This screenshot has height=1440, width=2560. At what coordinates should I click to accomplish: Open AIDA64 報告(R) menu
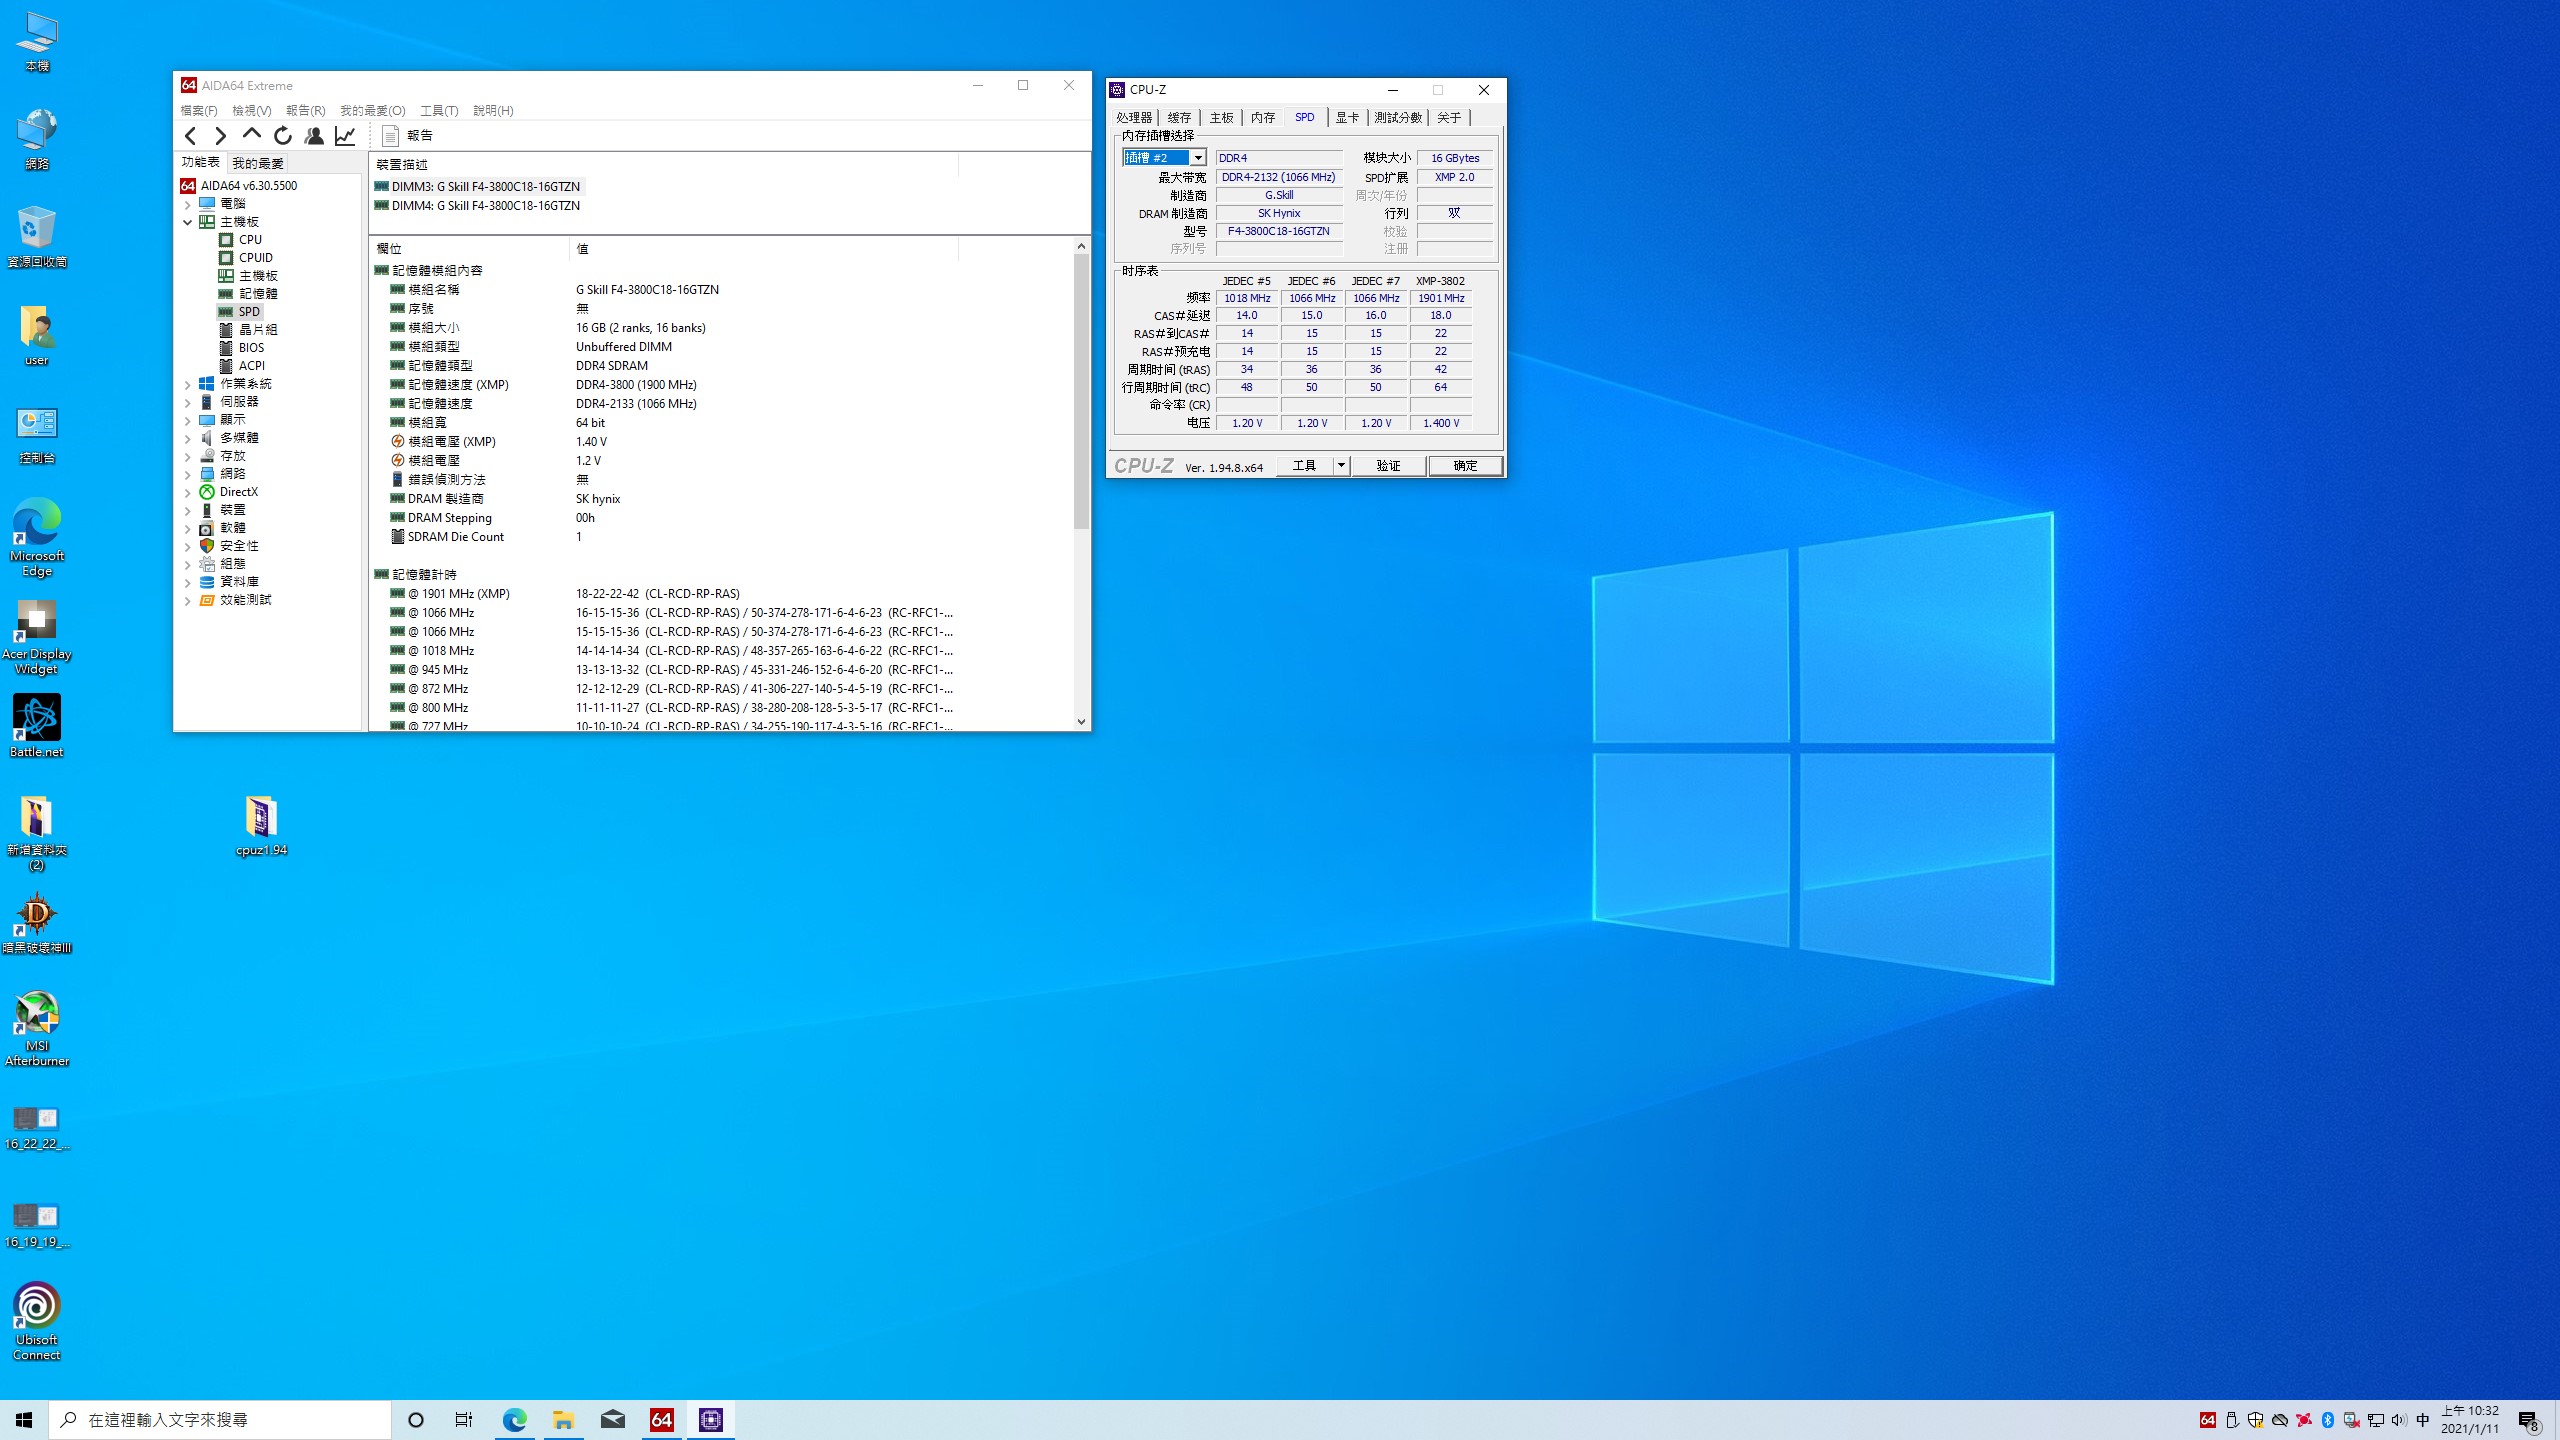point(306,111)
